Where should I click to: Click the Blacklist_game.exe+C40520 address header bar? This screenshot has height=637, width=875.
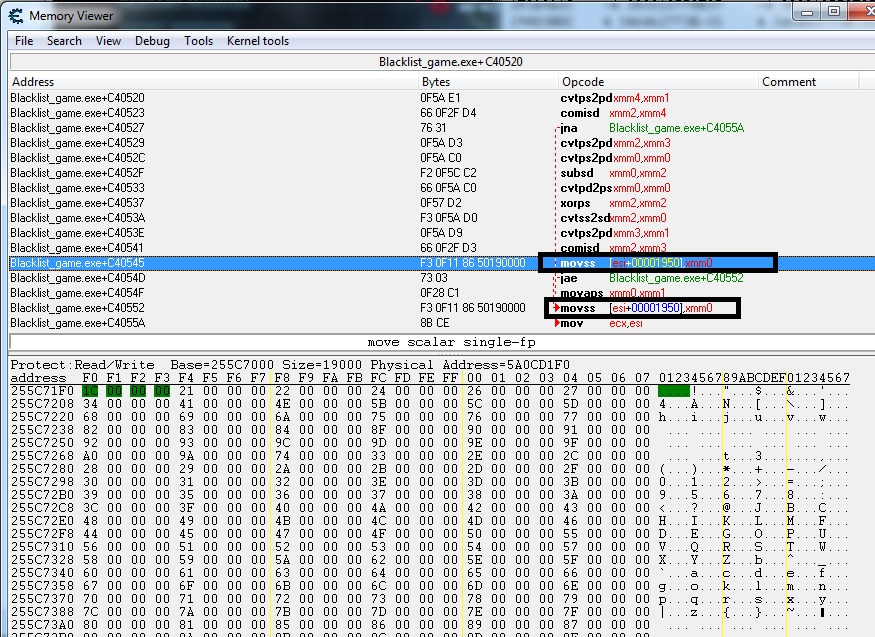[x=436, y=62]
